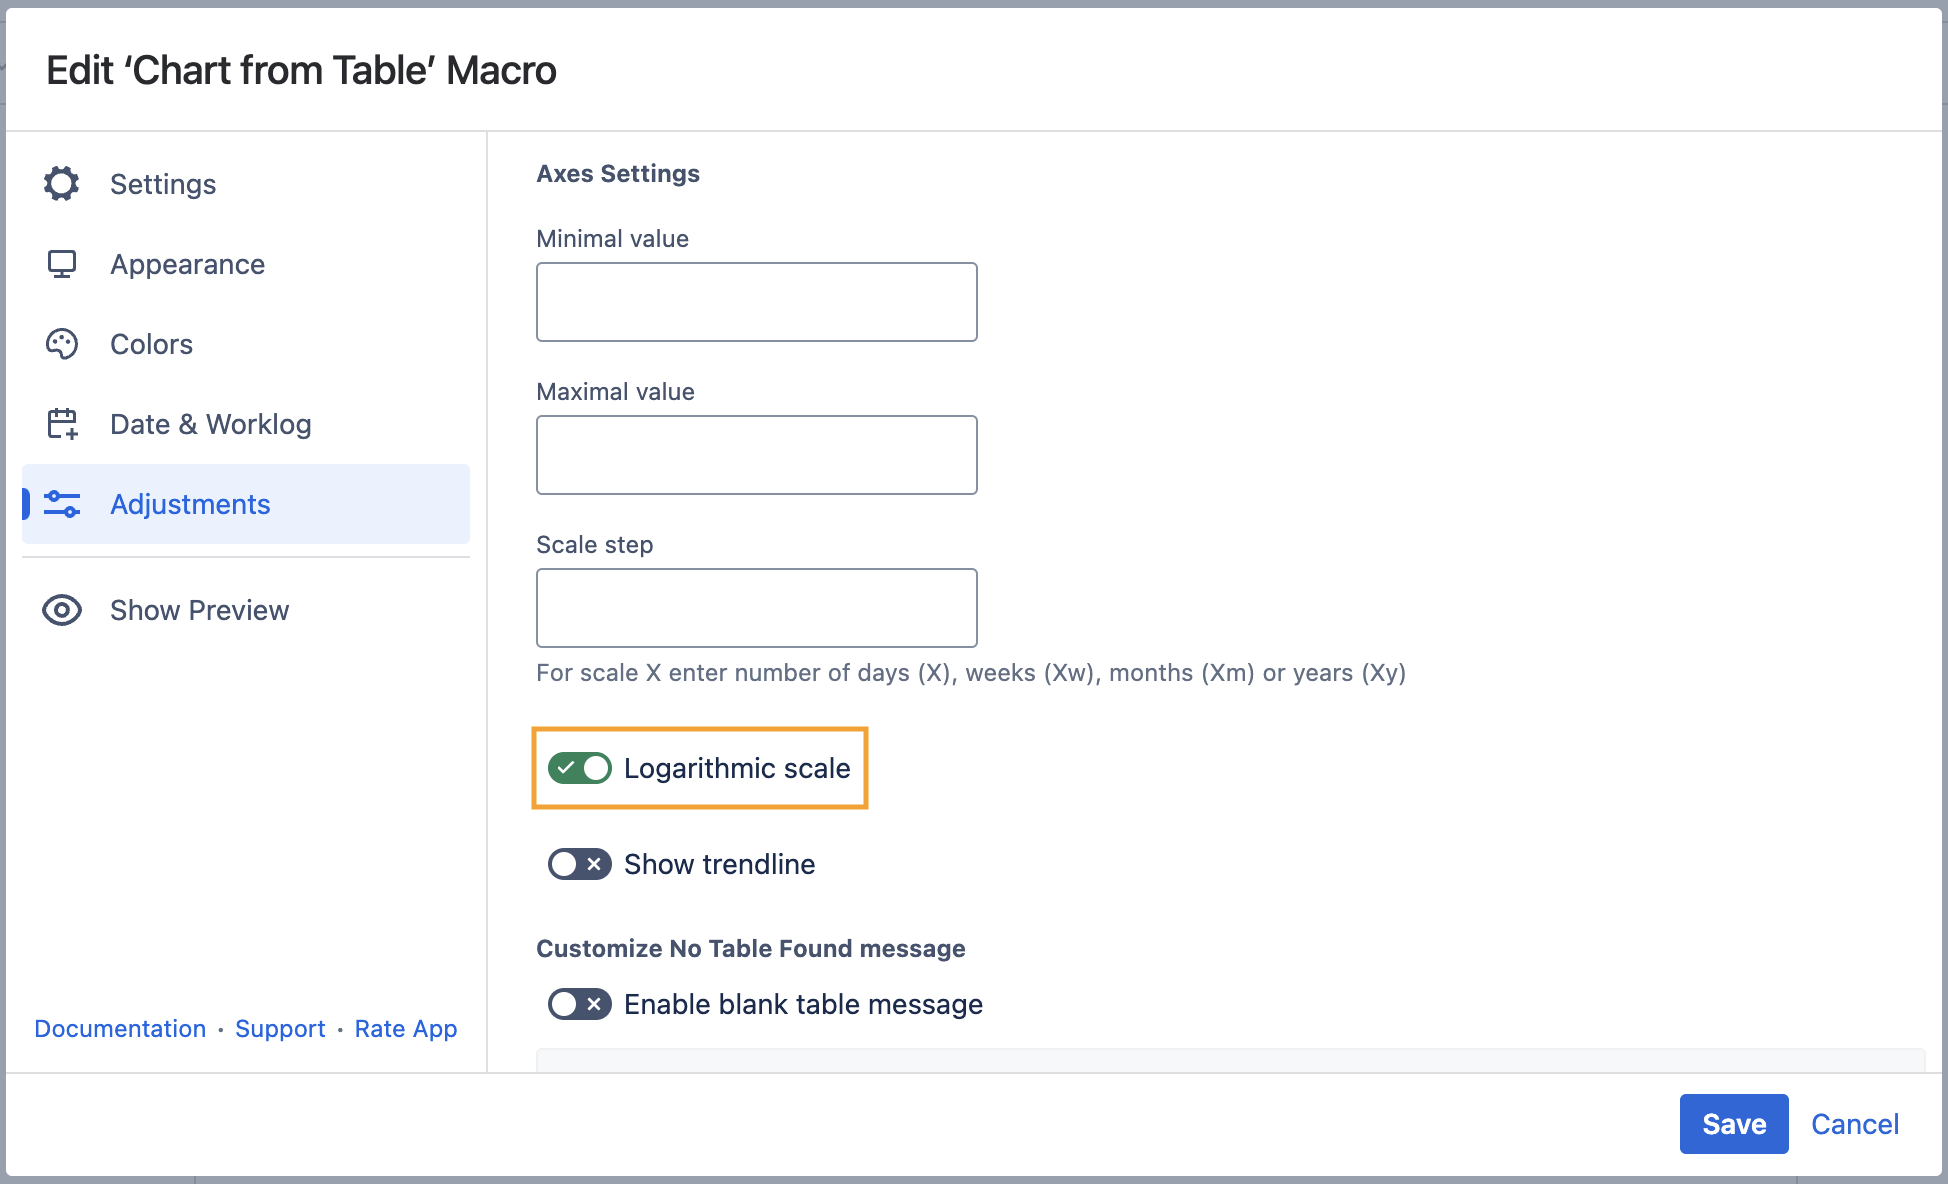Click the Show Preview label
The width and height of the screenshot is (1948, 1184).
tap(200, 610)
